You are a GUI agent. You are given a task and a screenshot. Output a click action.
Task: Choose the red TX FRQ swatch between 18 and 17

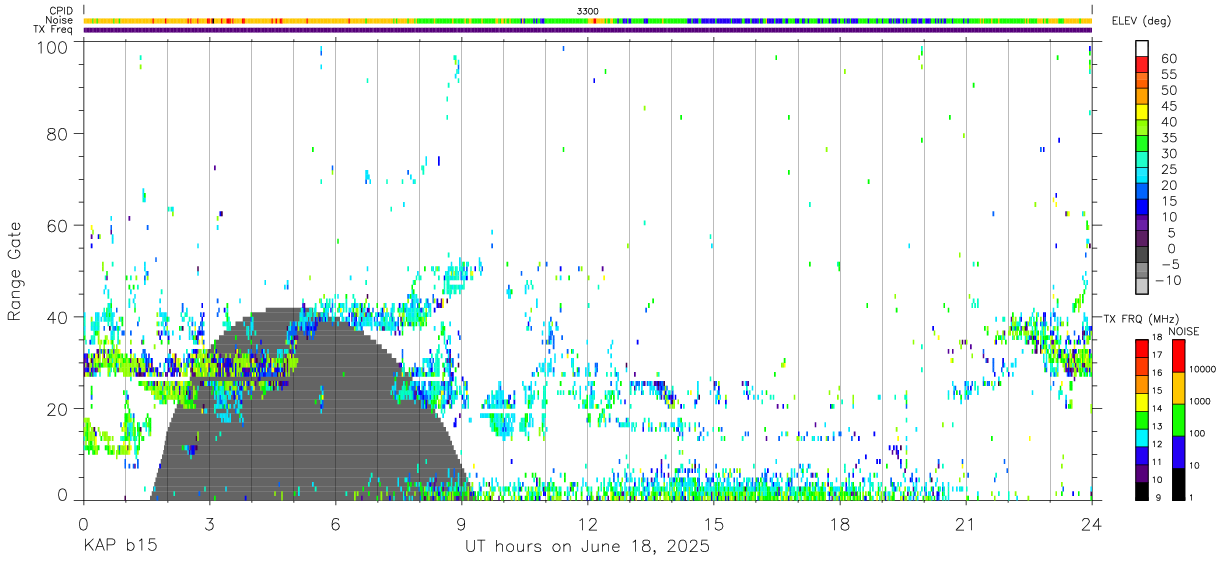pyautogui.click(x=1142, y=347)
